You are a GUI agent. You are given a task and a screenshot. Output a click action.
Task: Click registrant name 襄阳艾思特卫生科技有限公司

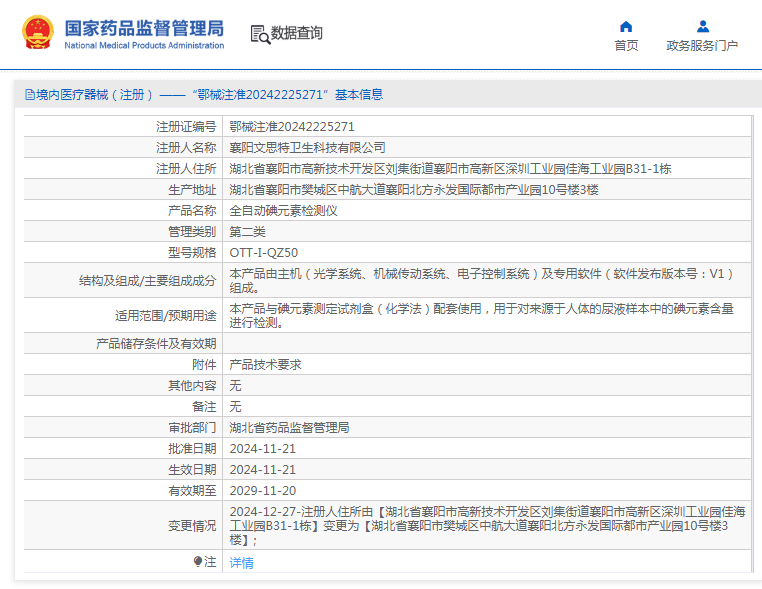307,148
